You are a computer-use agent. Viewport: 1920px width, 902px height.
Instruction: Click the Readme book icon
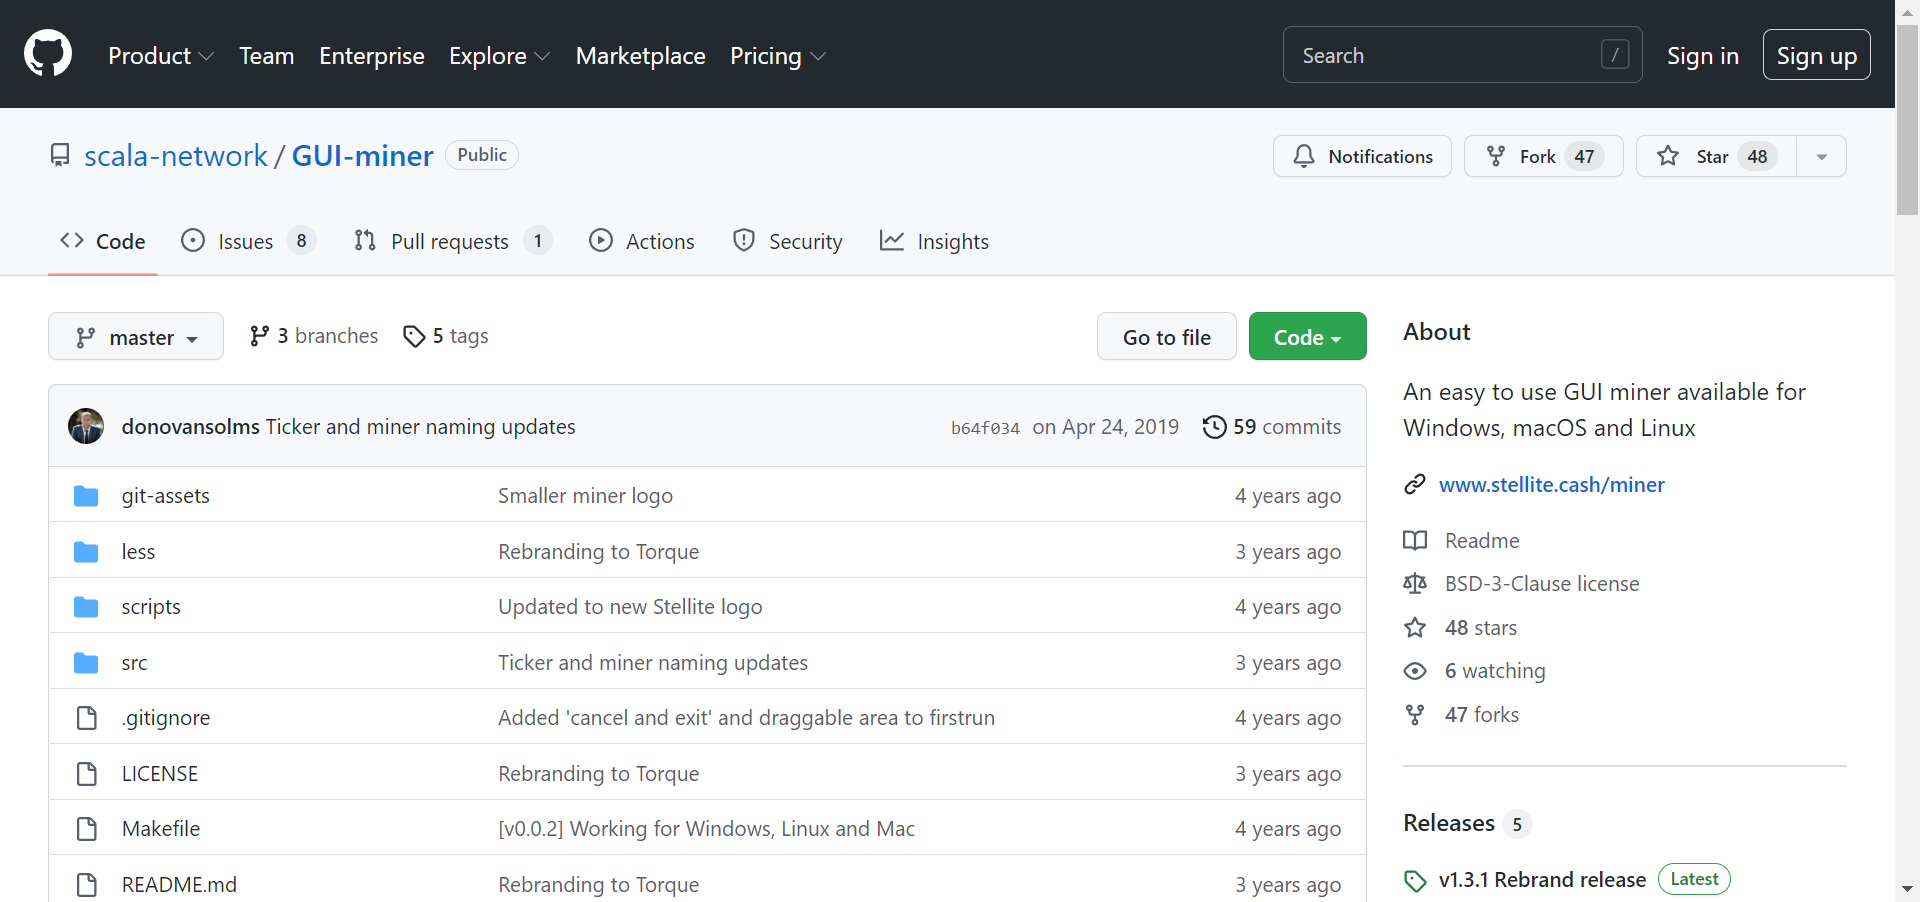tap(1415, 541)
